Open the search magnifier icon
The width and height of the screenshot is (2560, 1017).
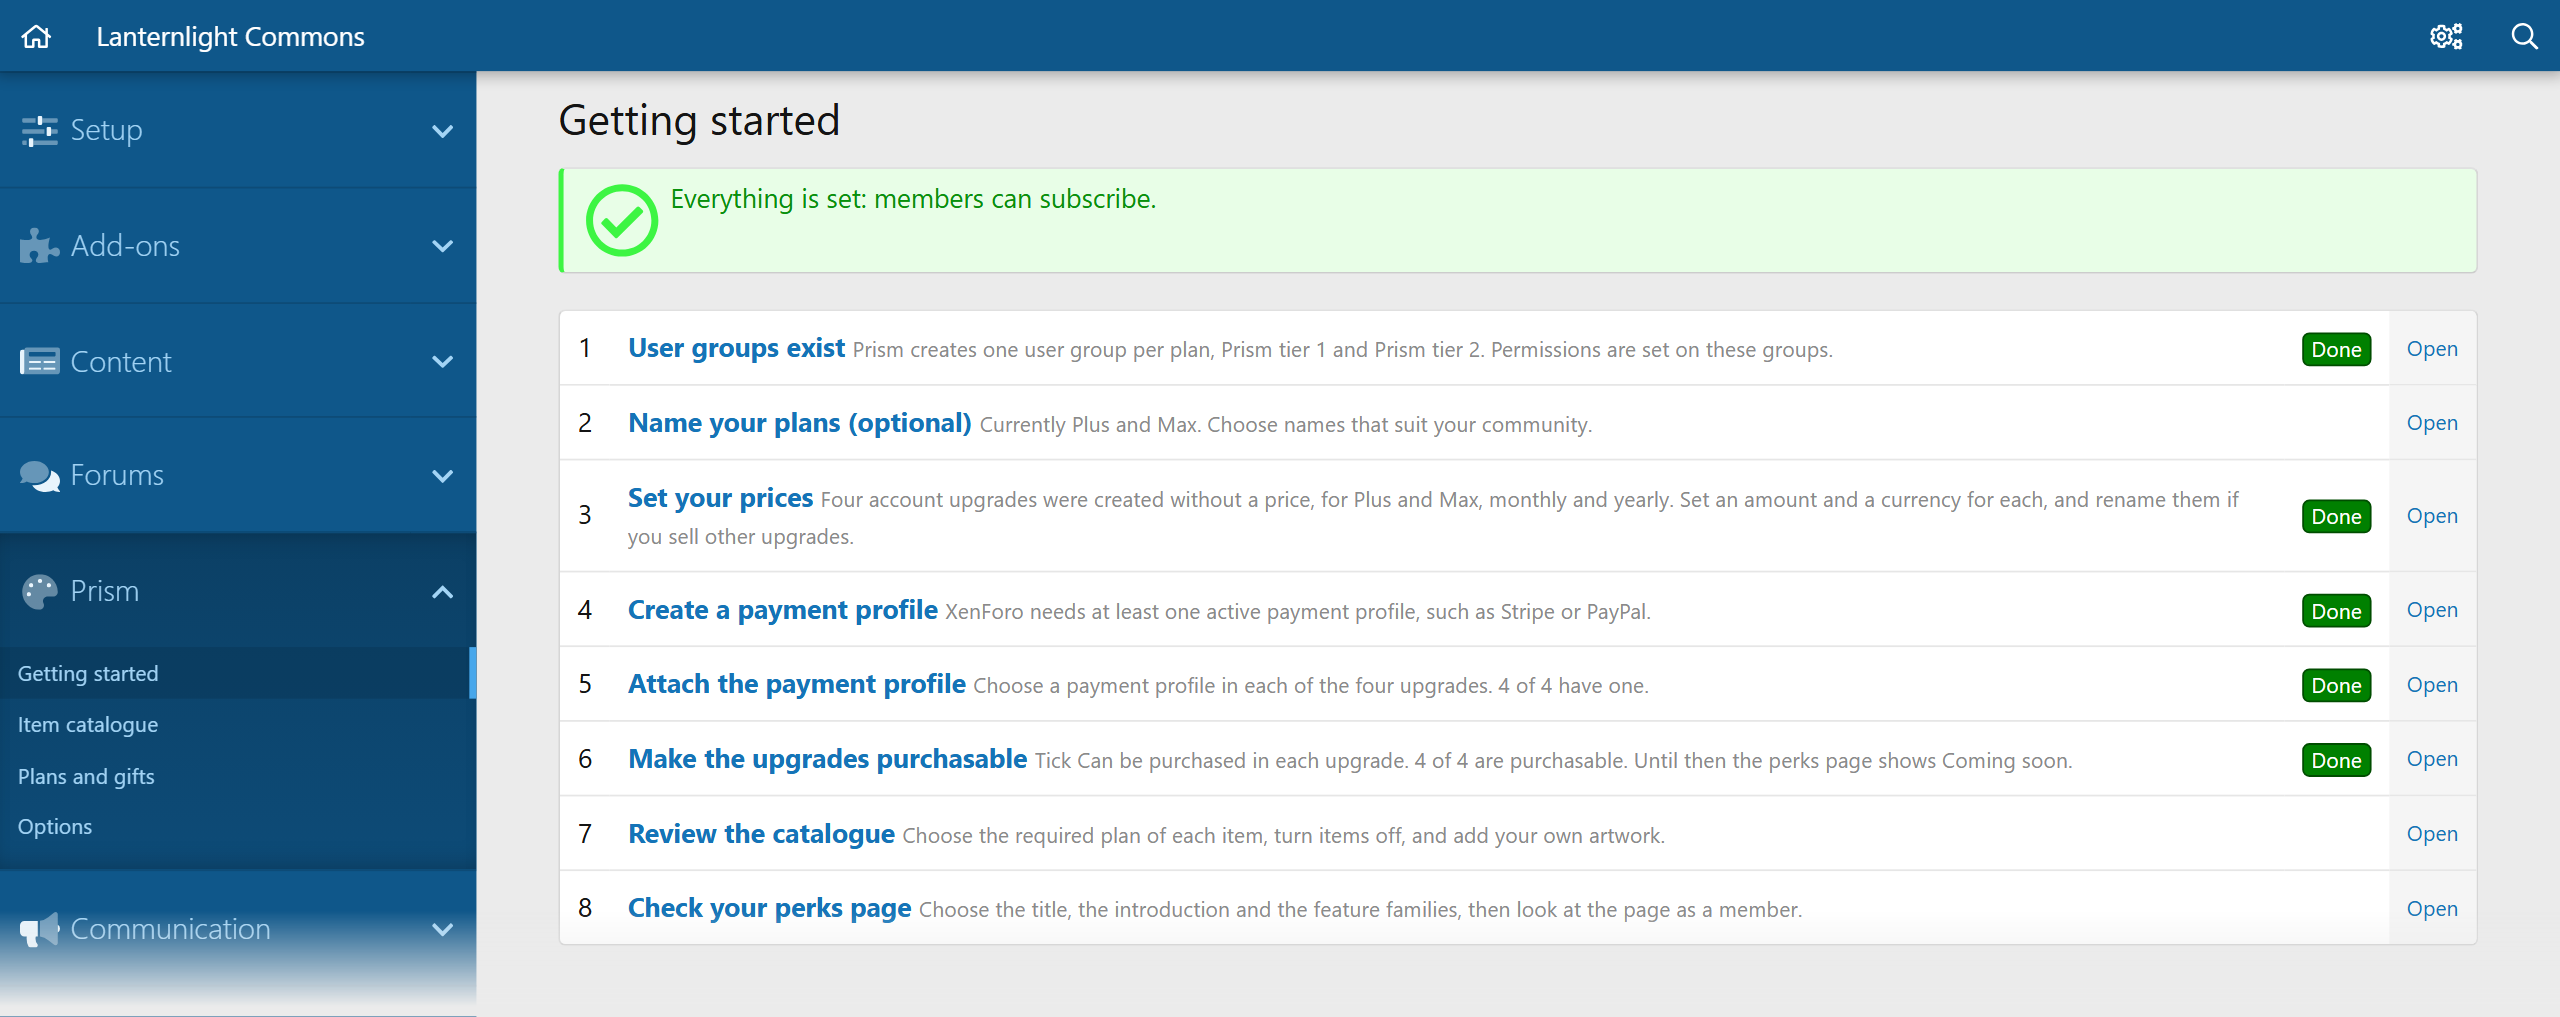pyautogui.click(x=2524, y=37)
